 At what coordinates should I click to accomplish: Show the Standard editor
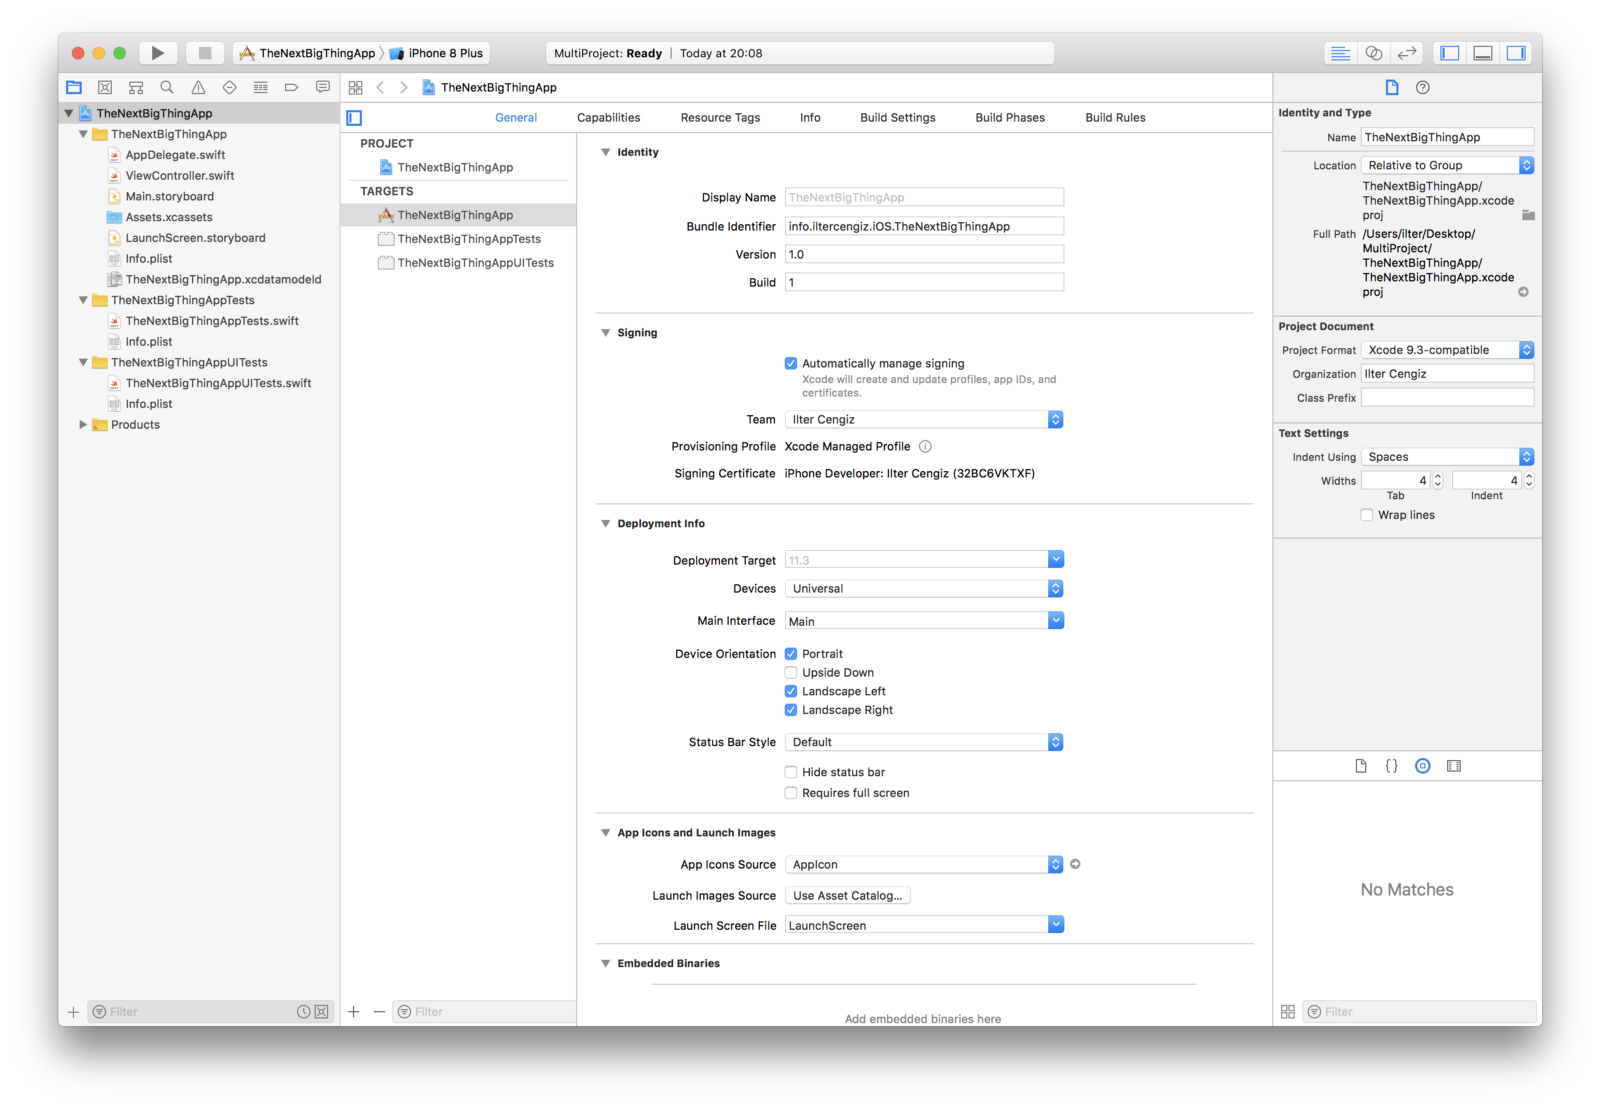point(1340,53)
